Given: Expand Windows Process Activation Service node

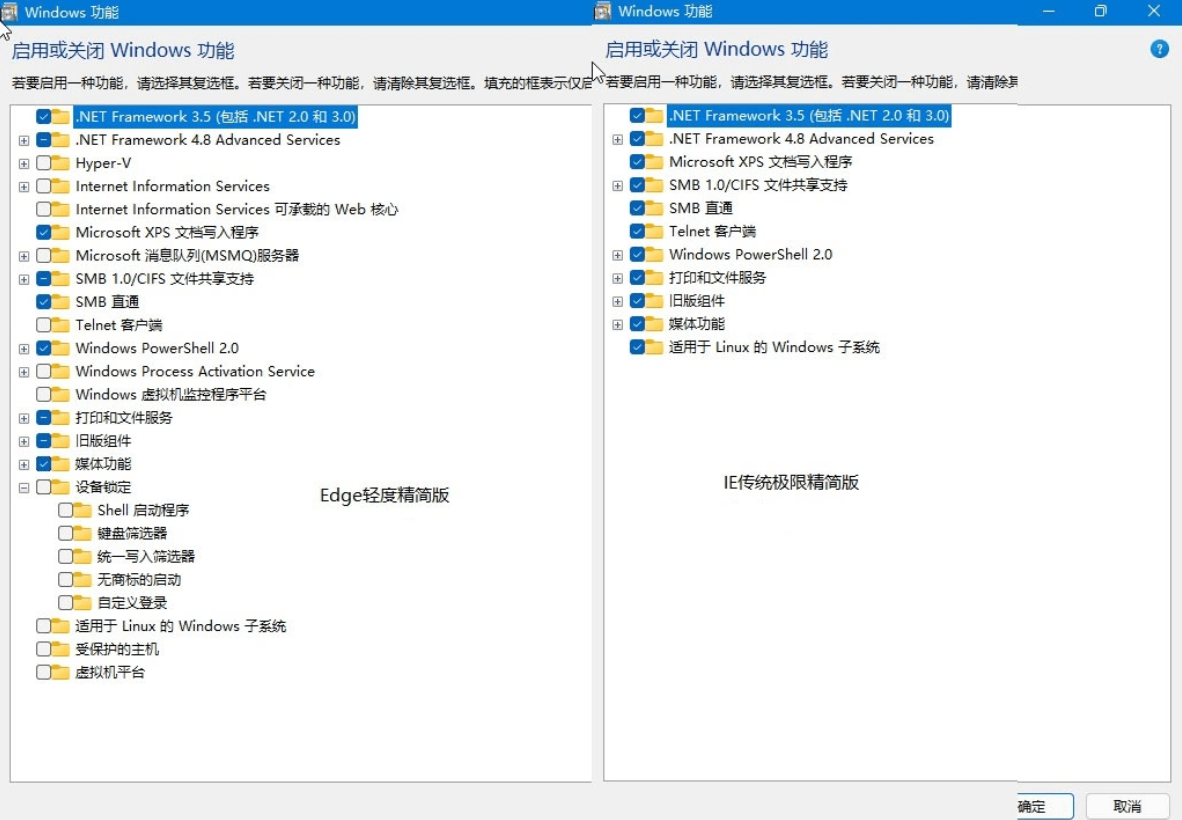Looking at the screenshot, I should click(x=24, y=372).
